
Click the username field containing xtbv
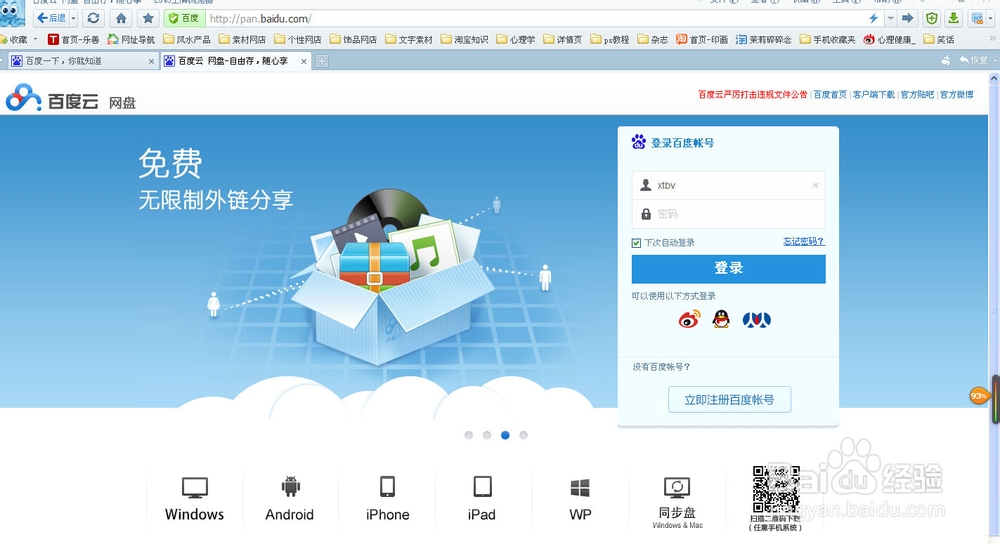pos(728,185)
